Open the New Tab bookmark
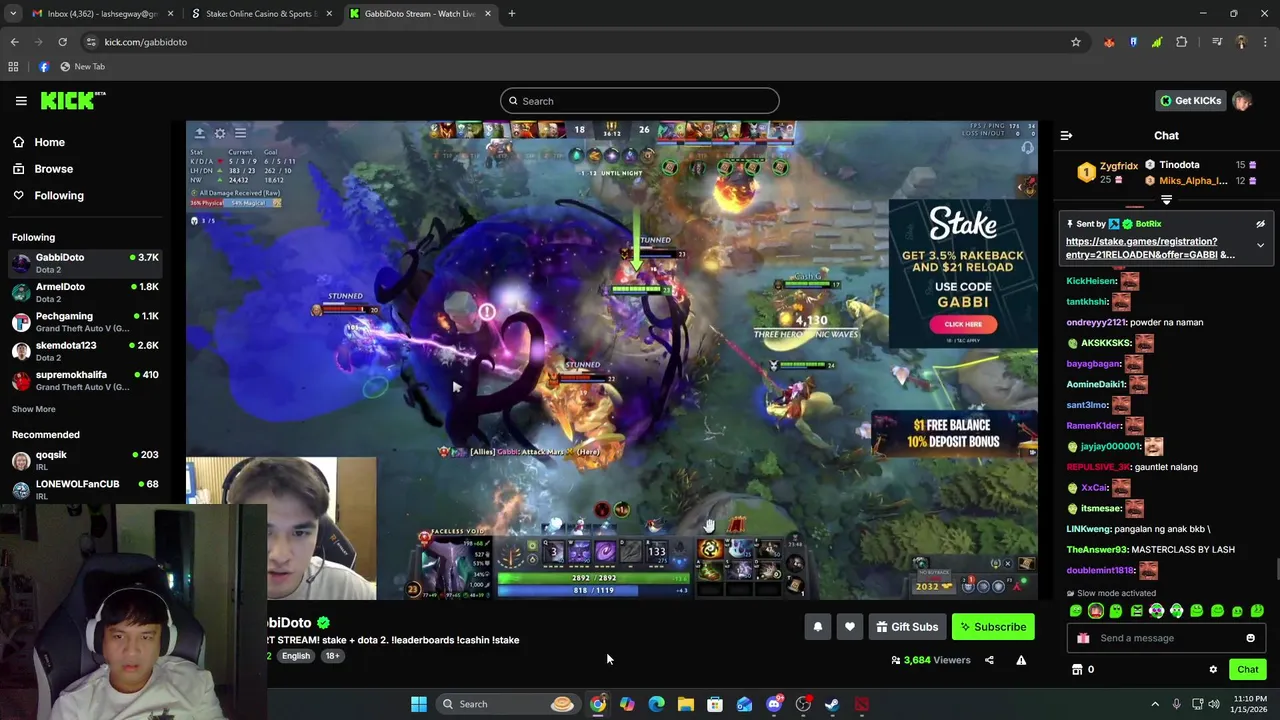The image size is (1280, 720). (x=82, y=67)
